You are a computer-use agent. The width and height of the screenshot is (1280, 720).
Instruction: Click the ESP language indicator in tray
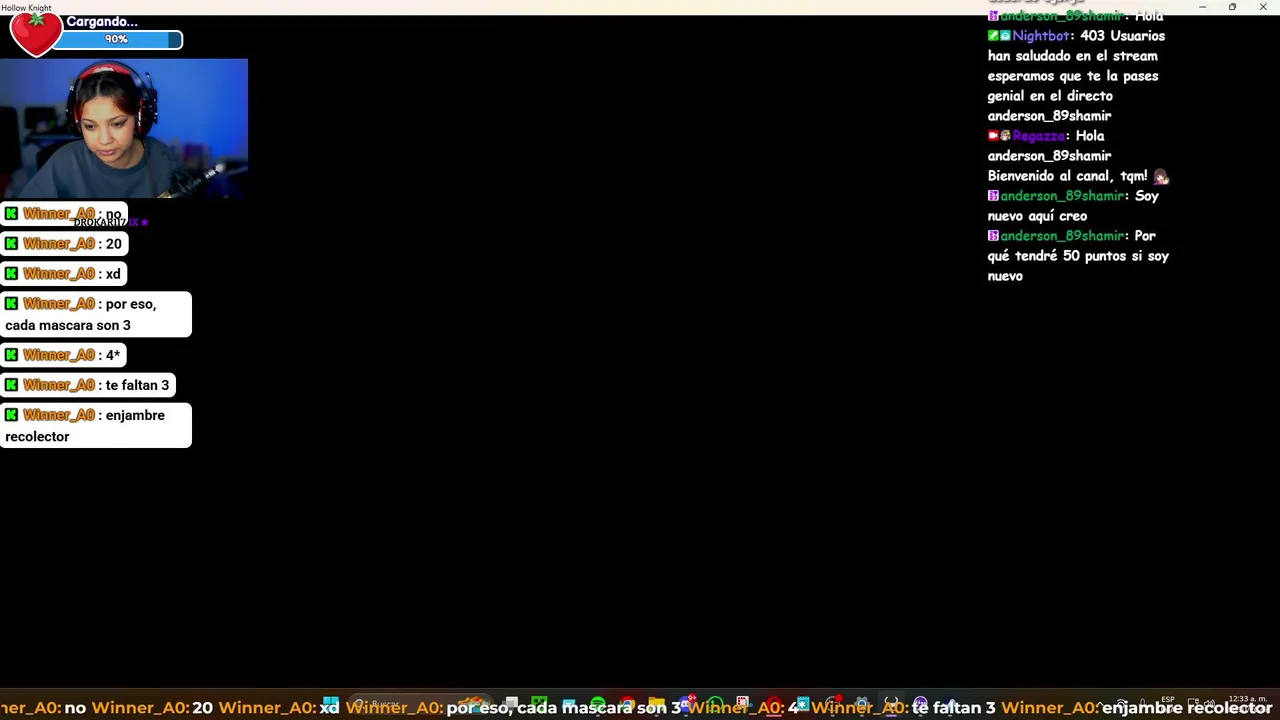coord(1168,699)
